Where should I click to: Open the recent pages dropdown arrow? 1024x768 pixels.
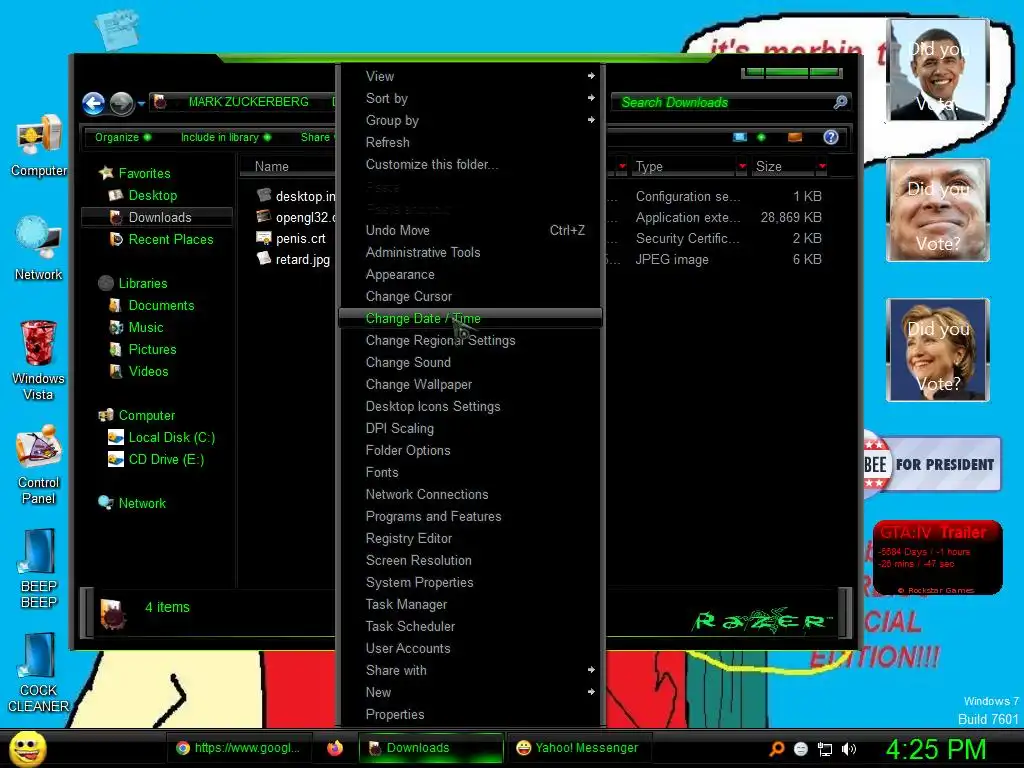pyautogui.click(x=141, y=103)
